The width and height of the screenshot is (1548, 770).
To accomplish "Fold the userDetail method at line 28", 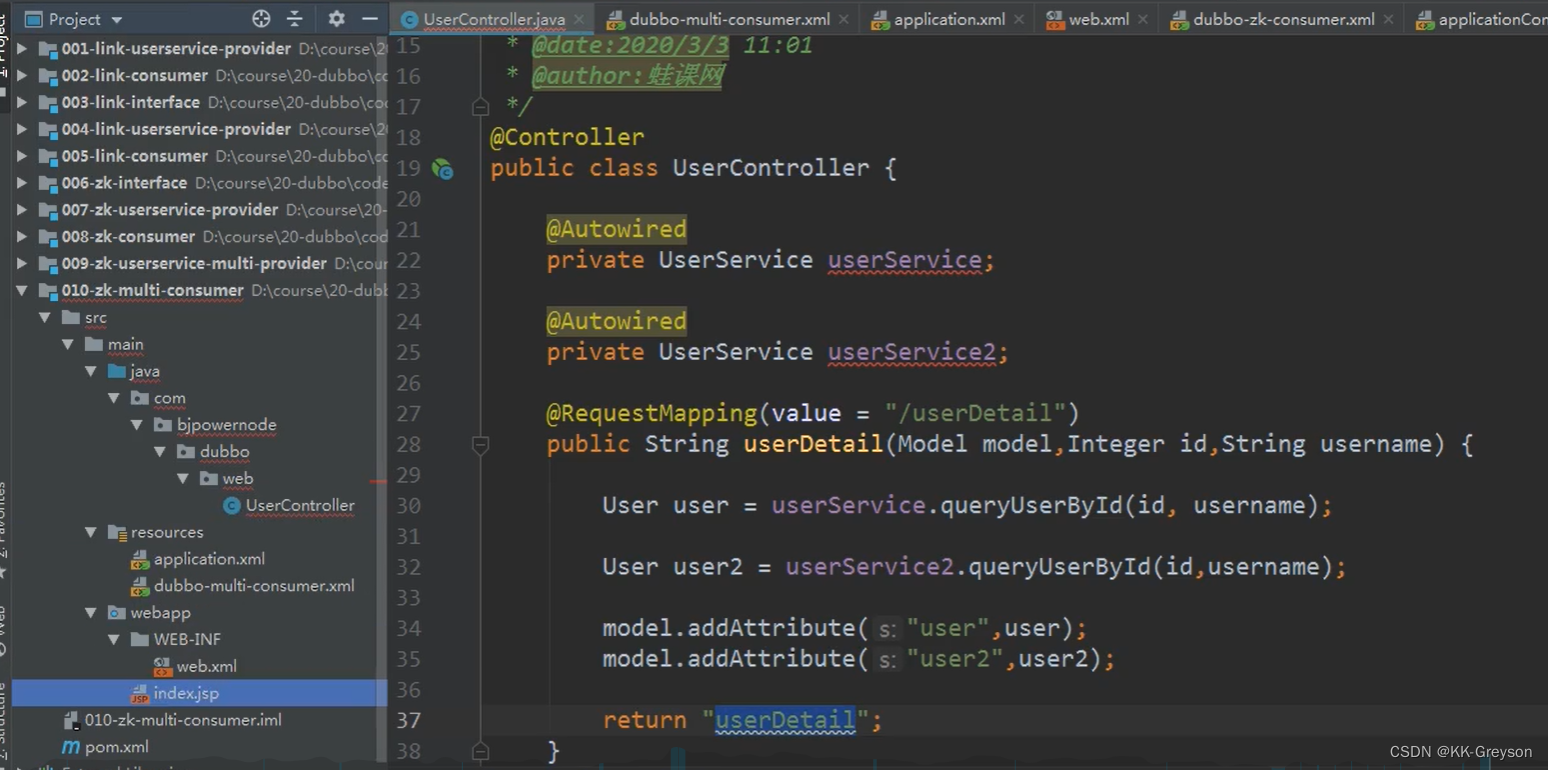I will pyautogui.click(x=480, y=445).
